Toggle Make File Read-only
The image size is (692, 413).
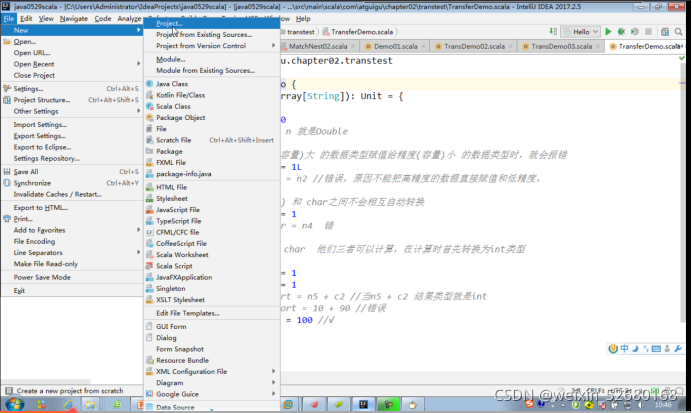click(72, 264)
